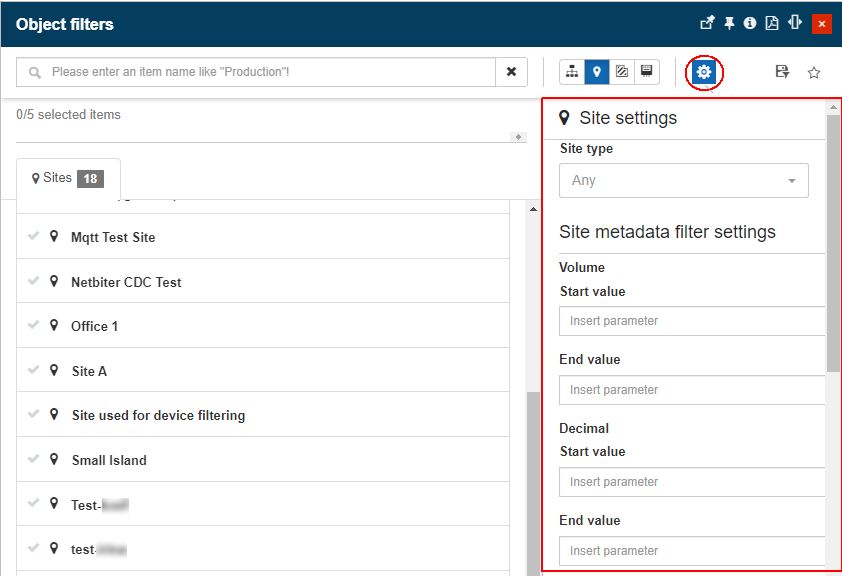The image size is (842, 576).
Task: Click the pop-out external window icon
Action: tap(707, 23)
